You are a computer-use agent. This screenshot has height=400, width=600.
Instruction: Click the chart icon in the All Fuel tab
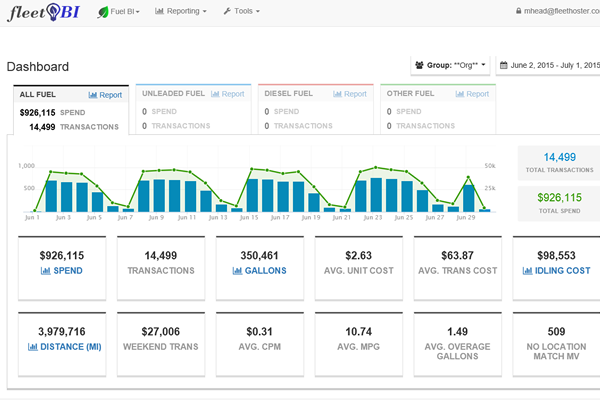point(93,95)
